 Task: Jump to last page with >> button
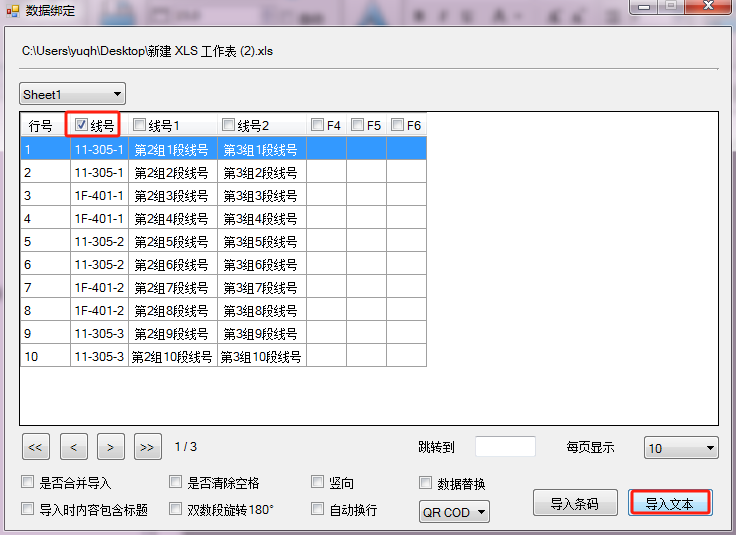point(148,447)
